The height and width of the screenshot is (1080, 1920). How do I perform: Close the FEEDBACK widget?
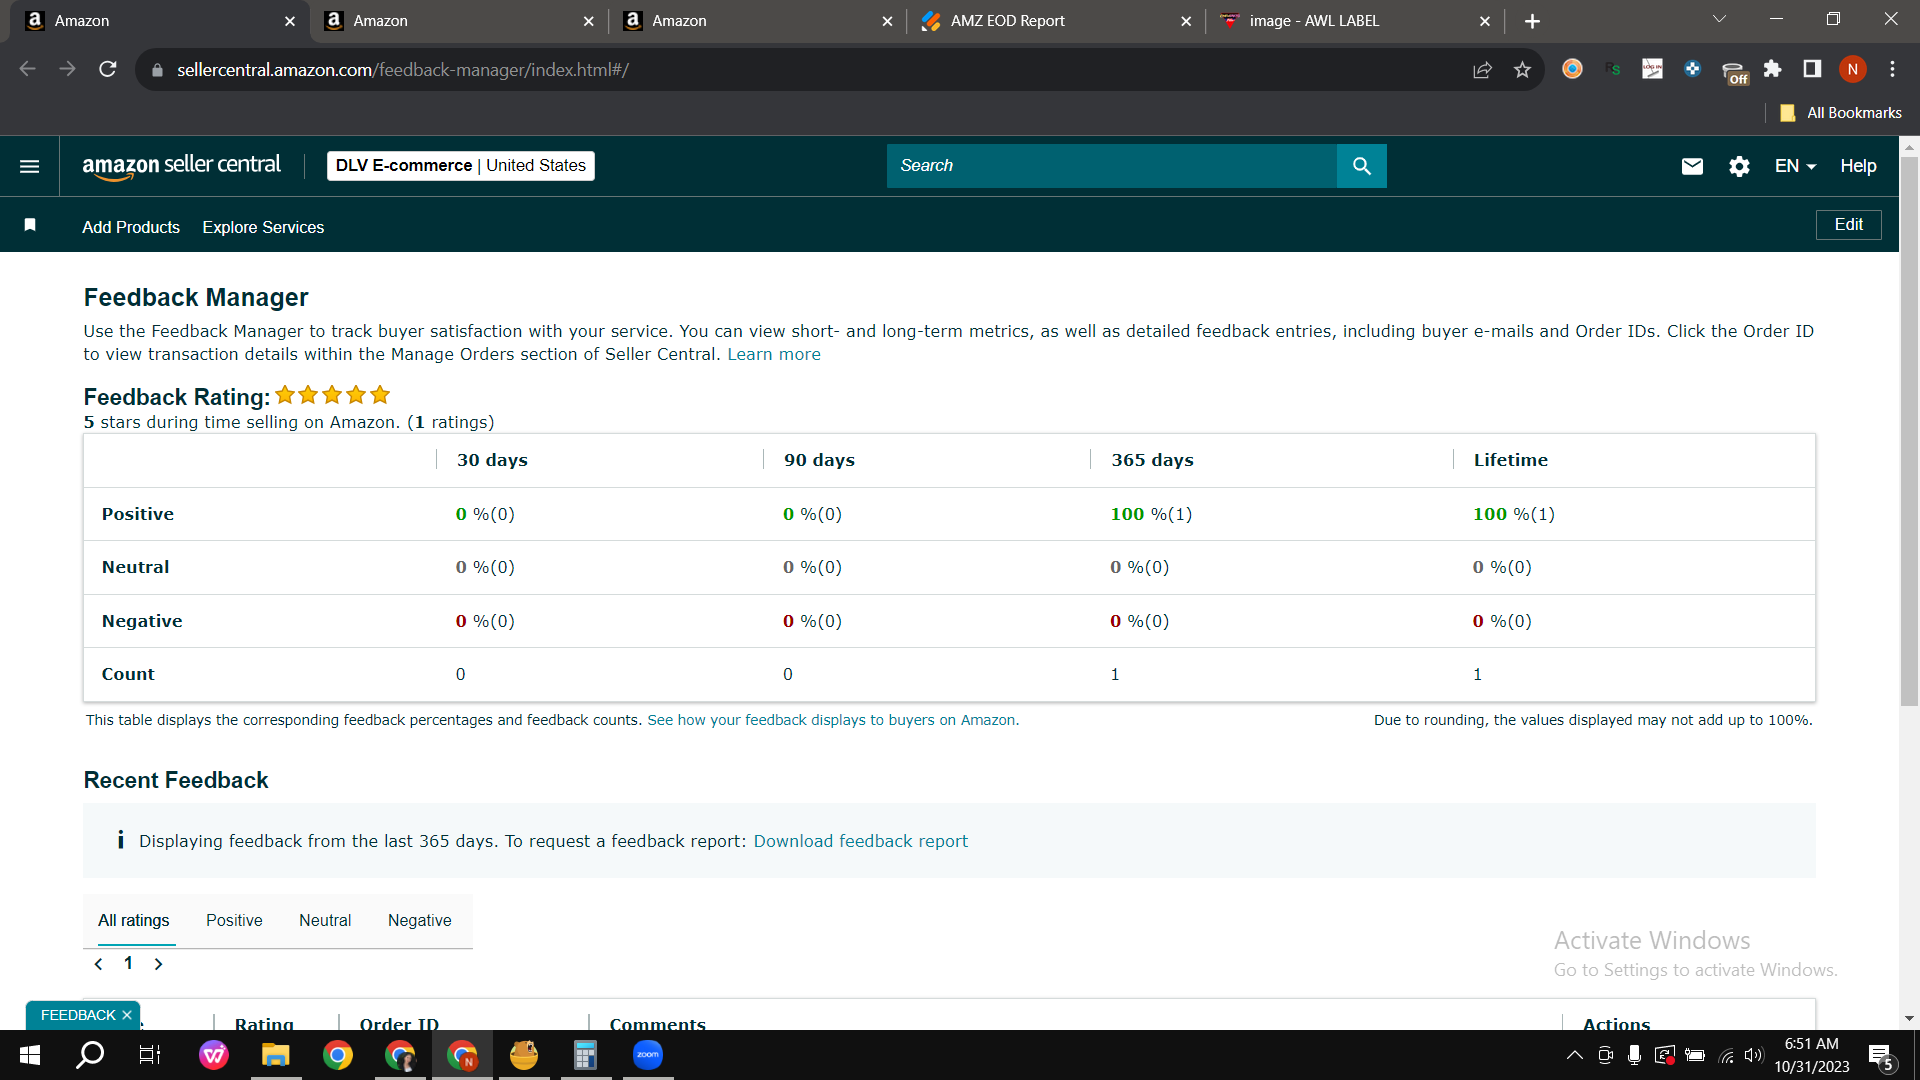(127, 1015)
